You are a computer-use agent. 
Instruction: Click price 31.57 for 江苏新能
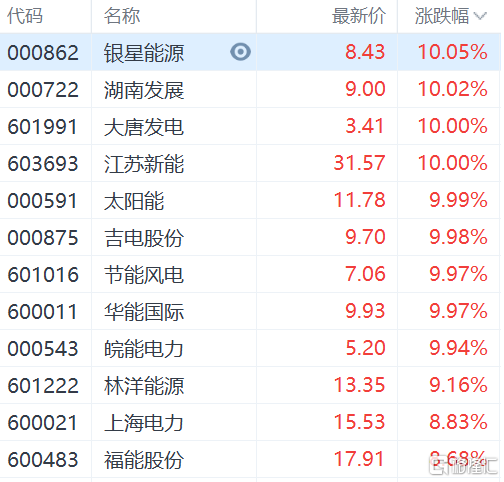click(x=360, y=163)
